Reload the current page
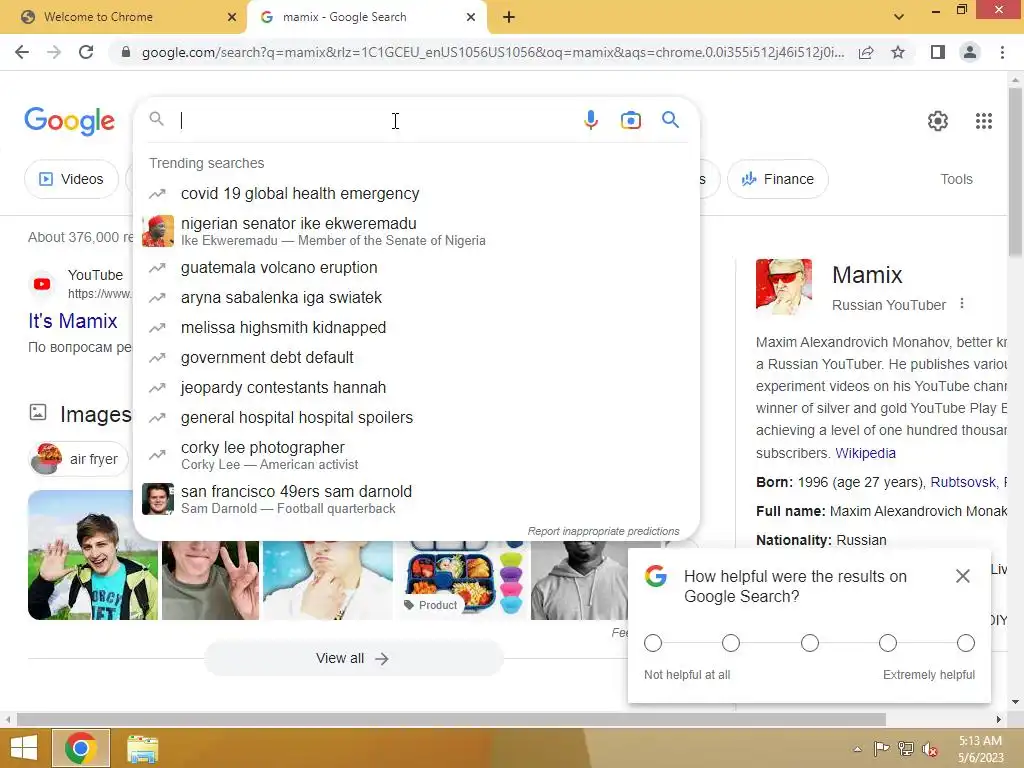The image size is (1024, 768). coord(86,52)
